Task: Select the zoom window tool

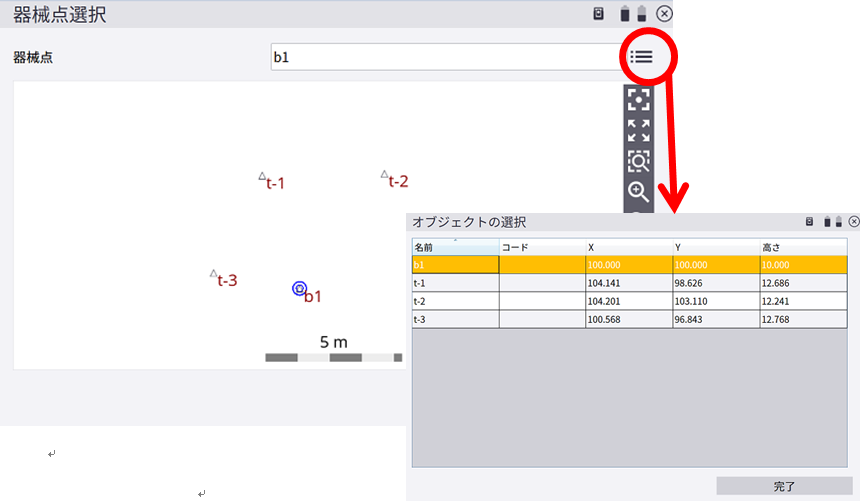Action: (x=638, y=160)
